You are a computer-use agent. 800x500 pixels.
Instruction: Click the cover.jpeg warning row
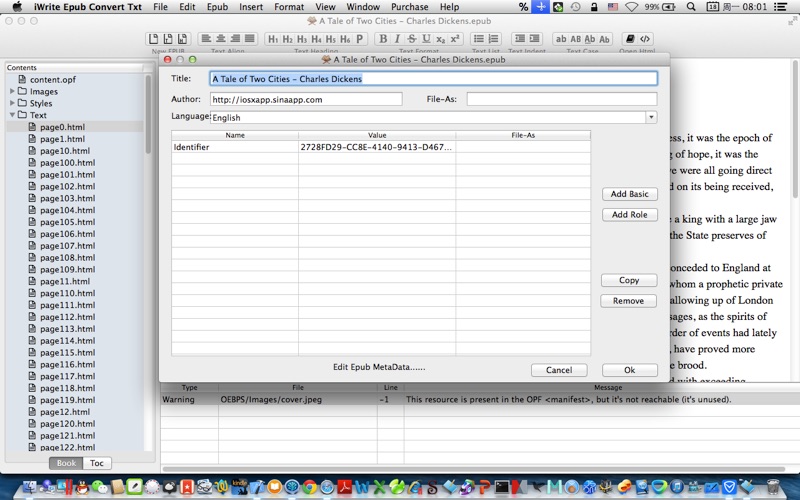tap(480, 399)
